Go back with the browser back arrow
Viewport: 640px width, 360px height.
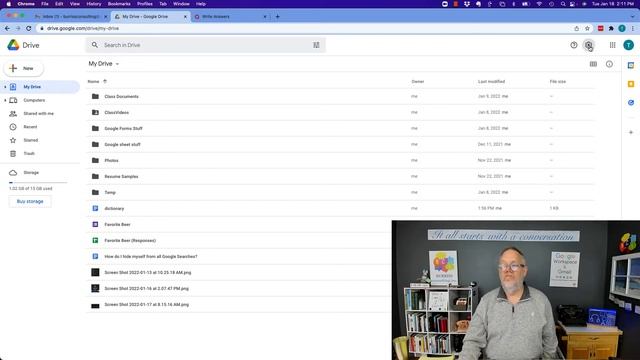tap(7, 28)
